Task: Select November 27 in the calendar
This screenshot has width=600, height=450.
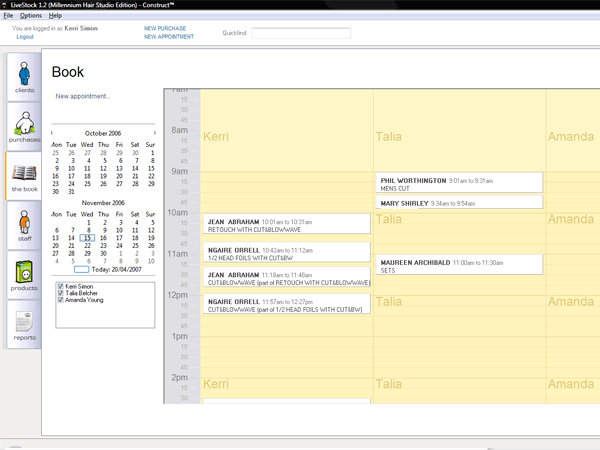Action: click(55, 253)
